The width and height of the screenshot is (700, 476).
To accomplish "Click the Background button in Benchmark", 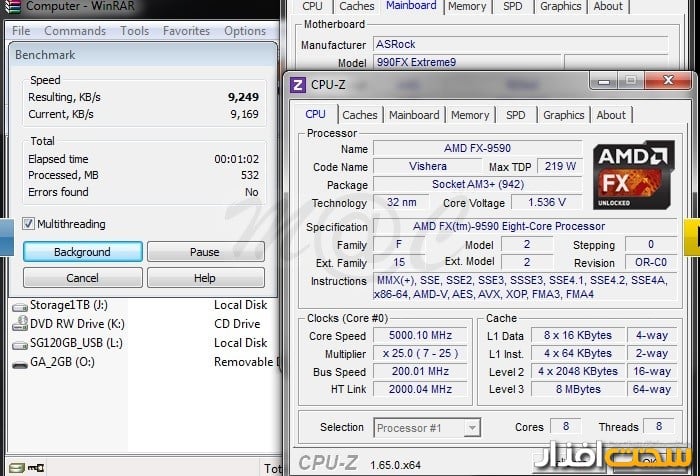I will 83,252.
